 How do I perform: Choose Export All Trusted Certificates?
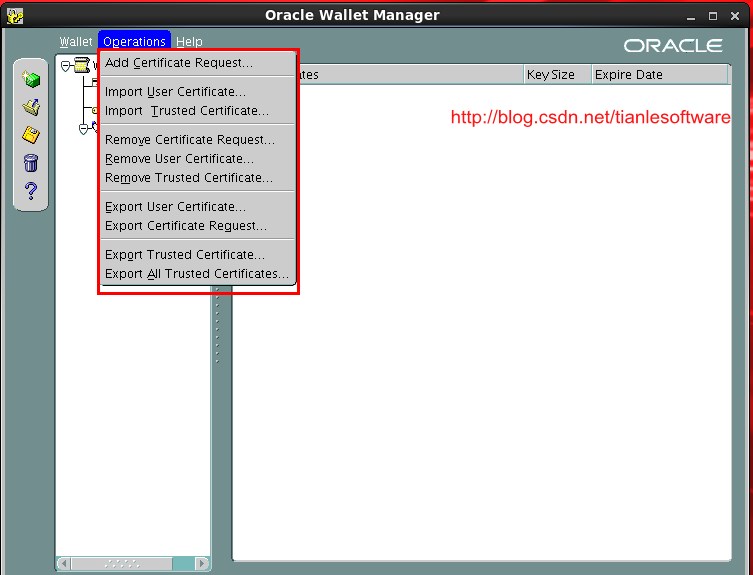198,274
